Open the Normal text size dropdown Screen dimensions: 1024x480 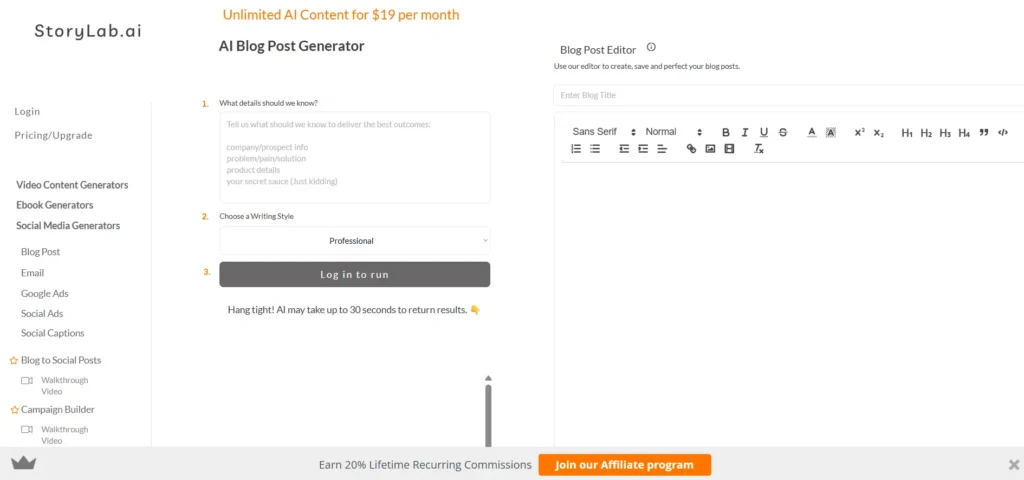(x=673, y=132)
